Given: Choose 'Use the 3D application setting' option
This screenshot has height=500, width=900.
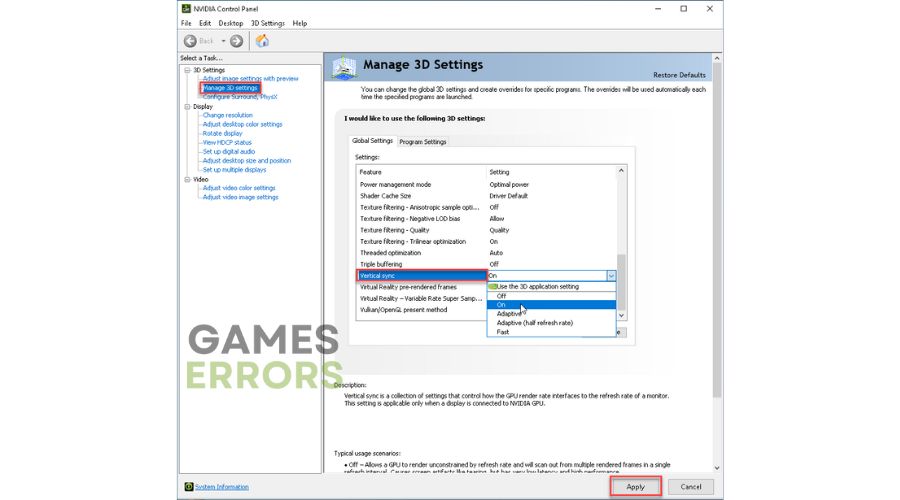Looking at the screenshot, I should pyautogui.click(x=551, y=286).
